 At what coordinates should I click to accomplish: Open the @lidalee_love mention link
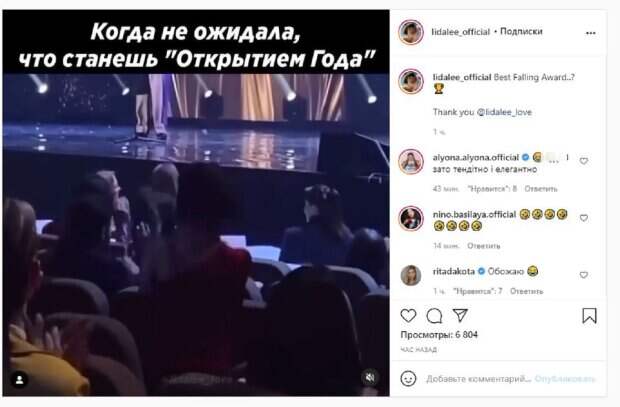[x=504, y=112]
